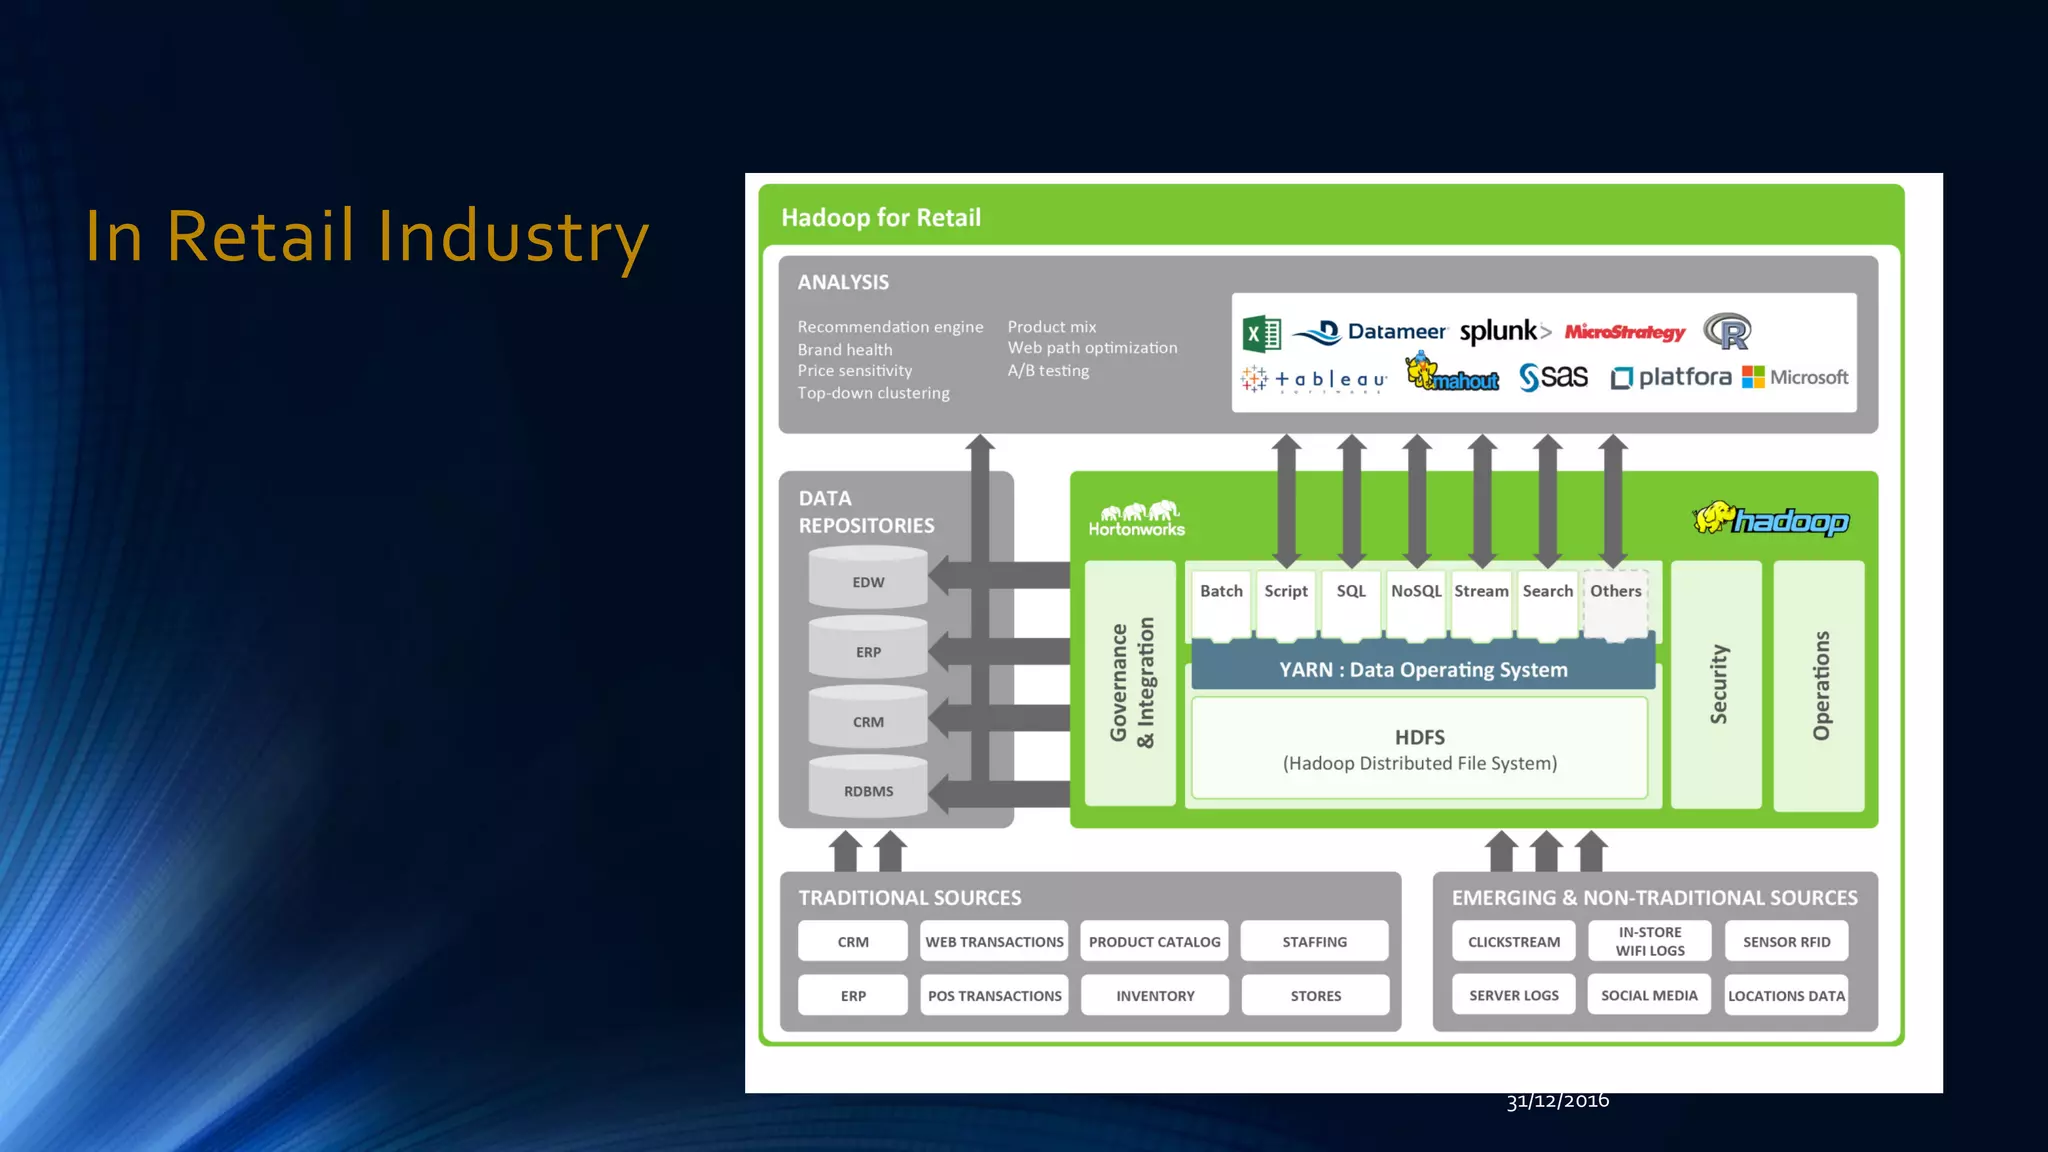The image size is (2048, 1152).
Task: Click the Microsoft logo
Action: pyautogui.click(x=1795, y=377)
